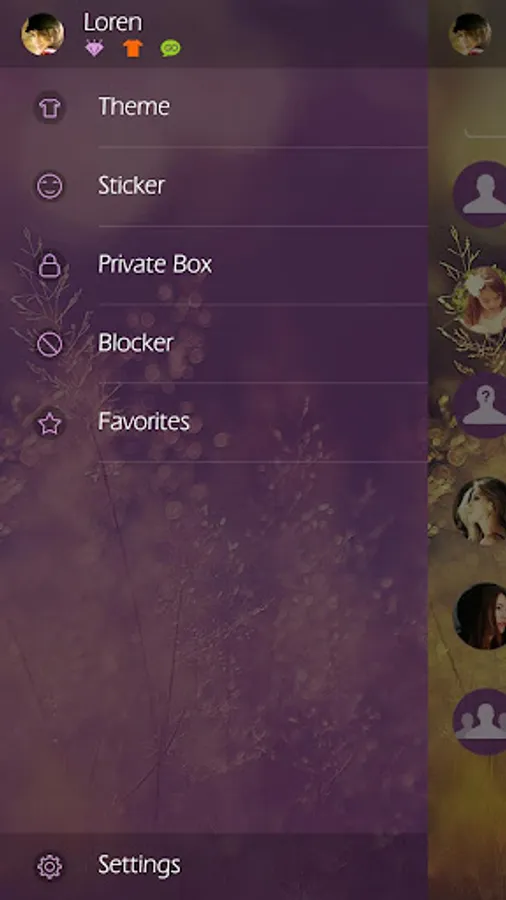Select the Private Box lock icon
The width and height of the screenshot is (506, 900).
coord(49,265)
